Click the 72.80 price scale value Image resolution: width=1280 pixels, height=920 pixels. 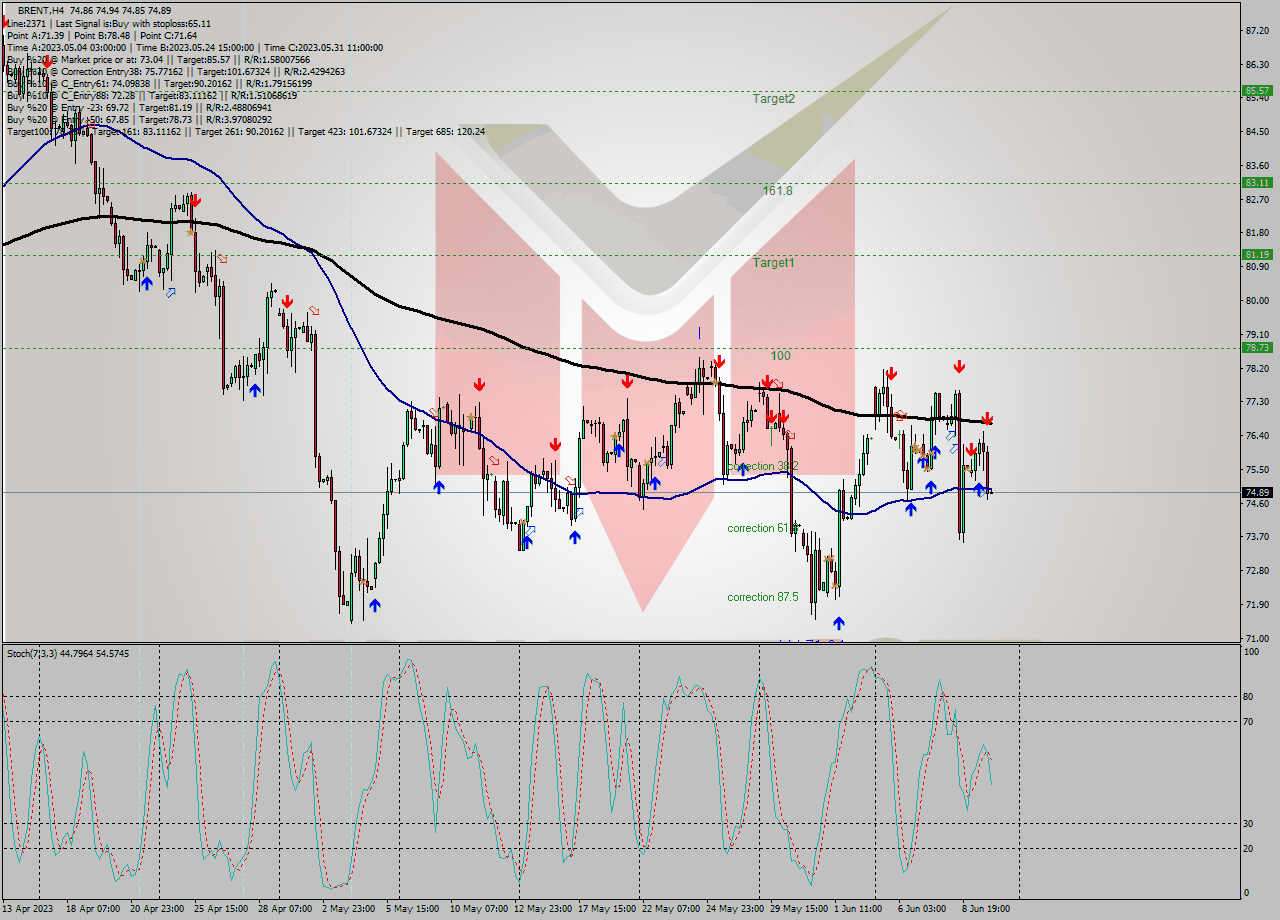click(x=1257, y=571)
